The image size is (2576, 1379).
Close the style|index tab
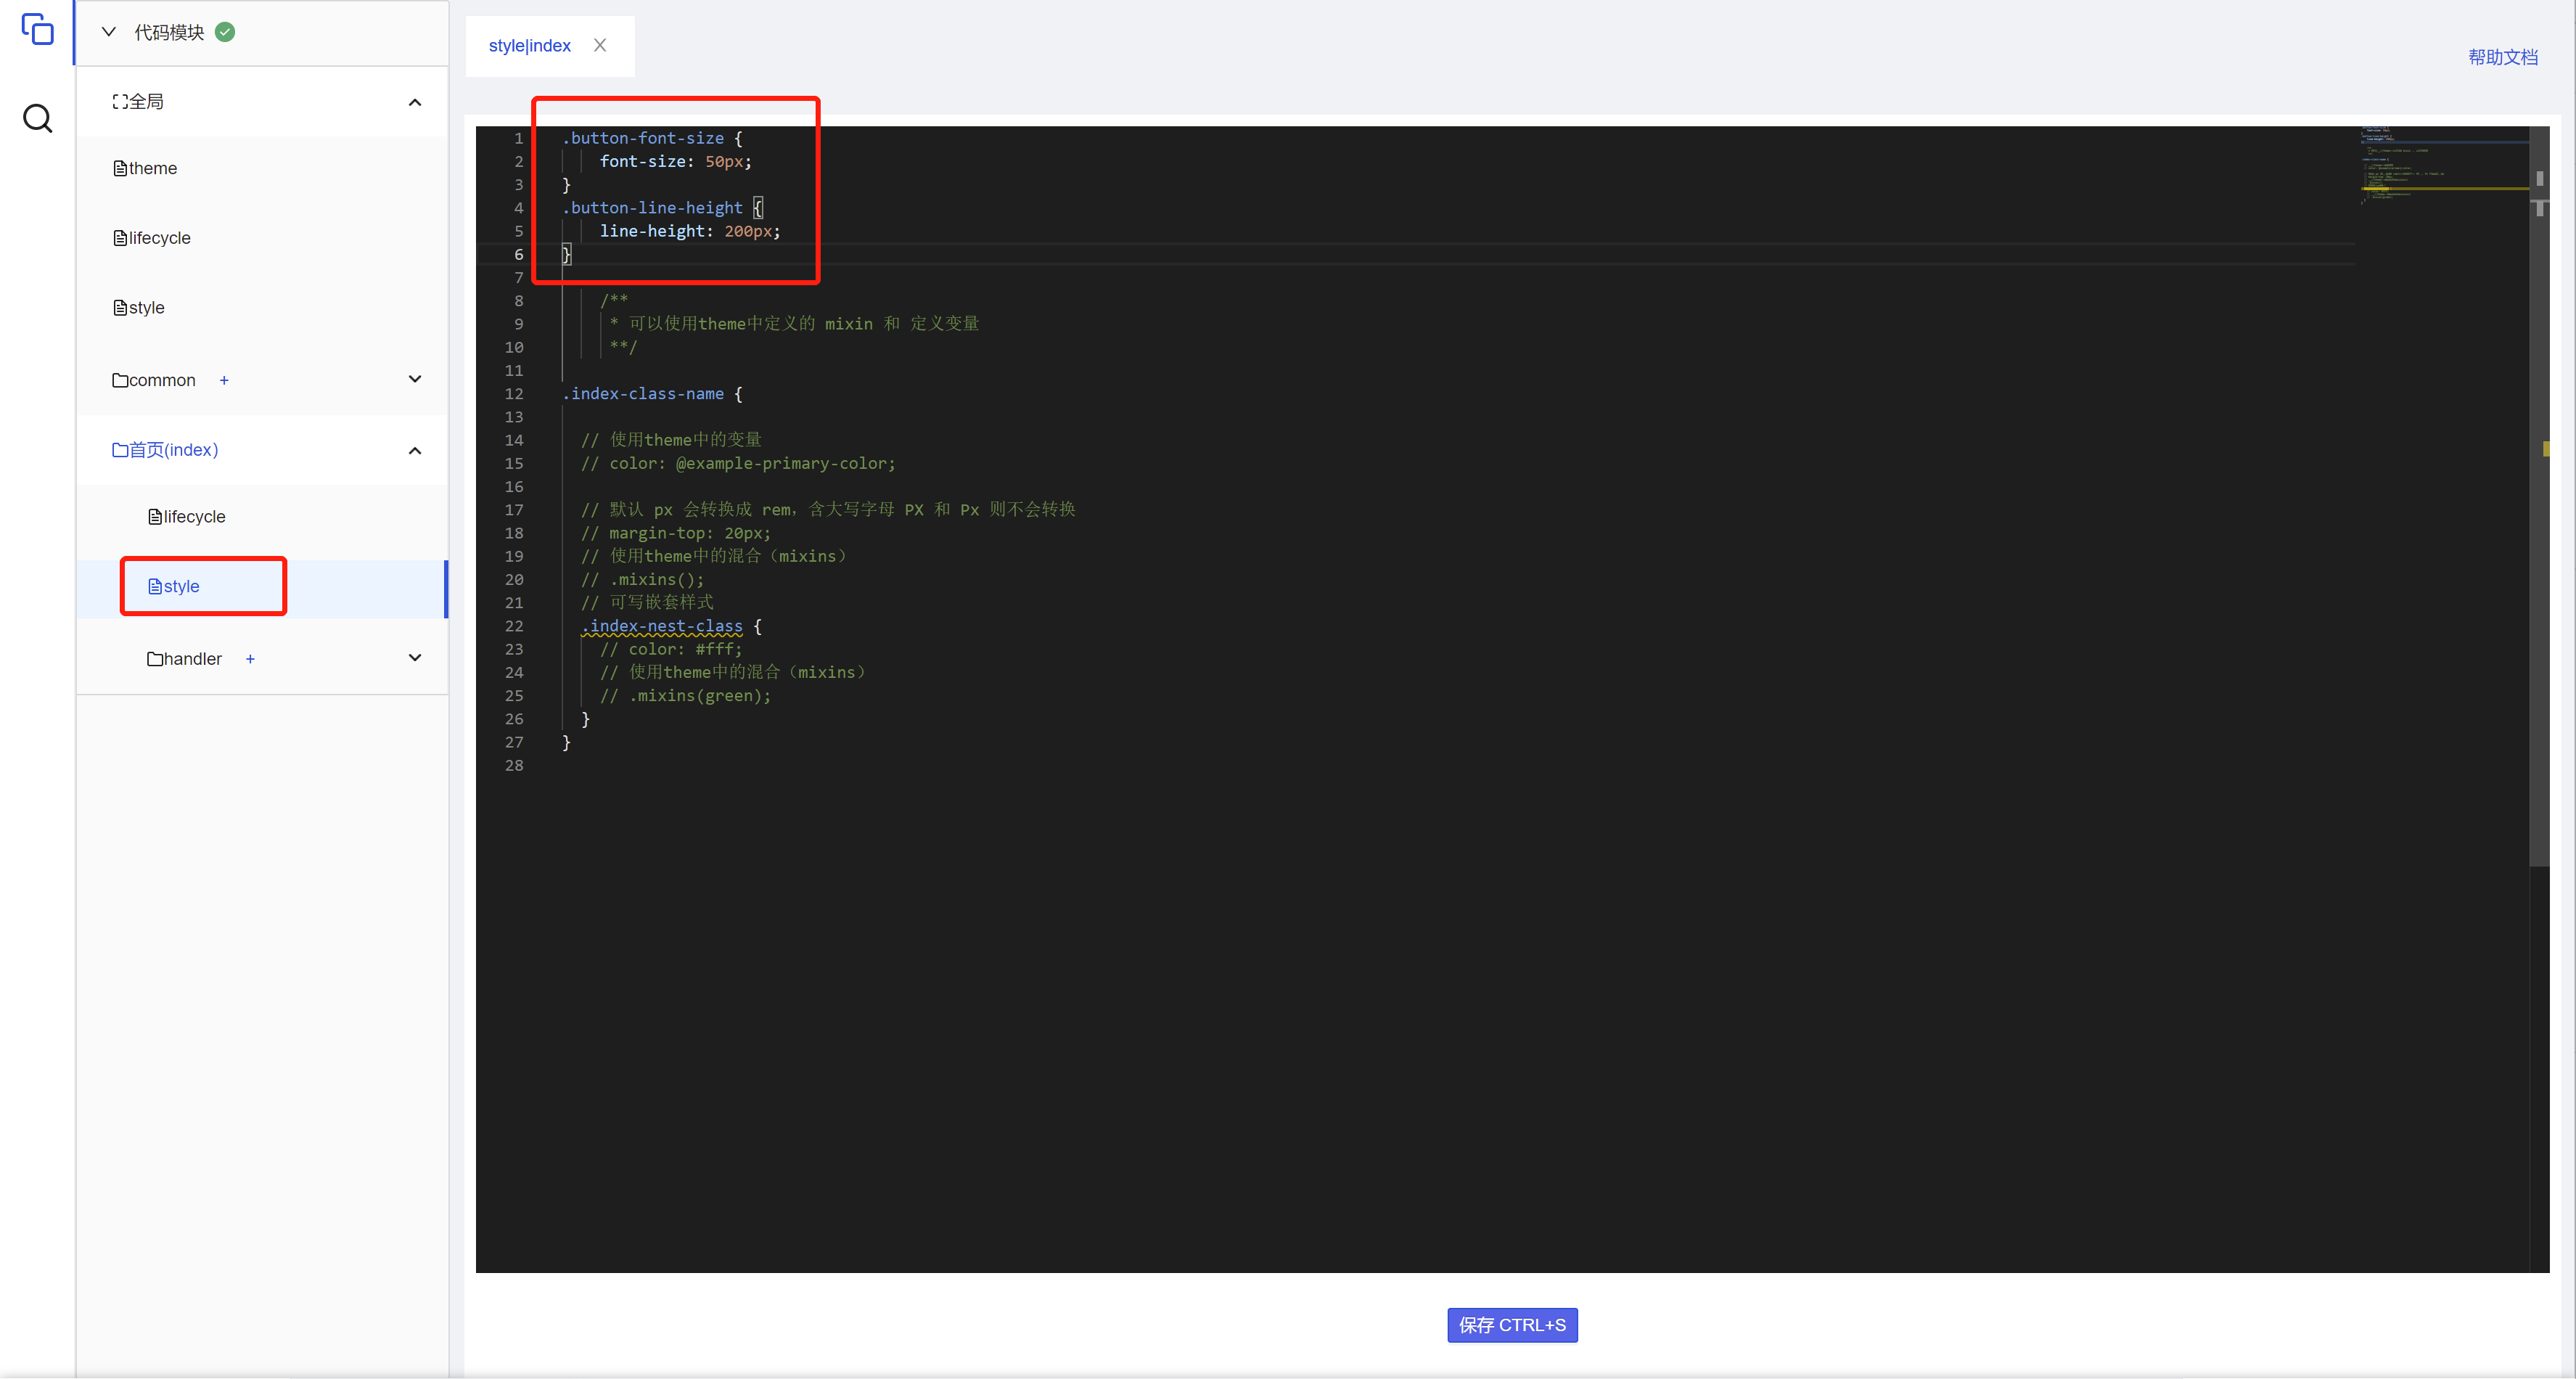pos(600,45)
